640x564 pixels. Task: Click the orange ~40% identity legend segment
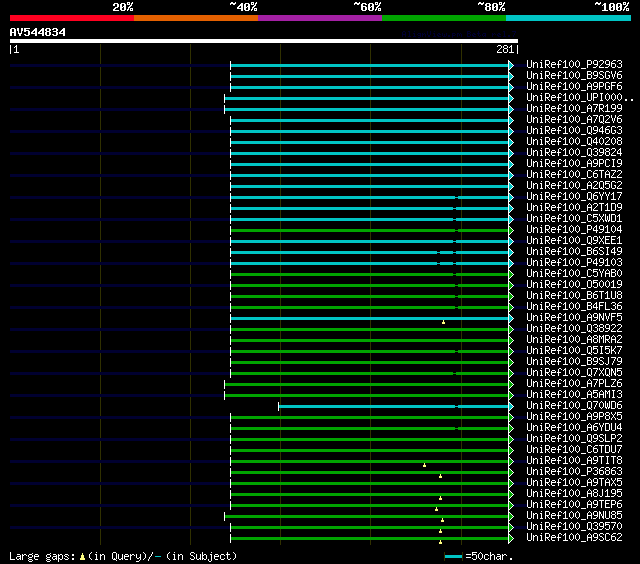196,18
